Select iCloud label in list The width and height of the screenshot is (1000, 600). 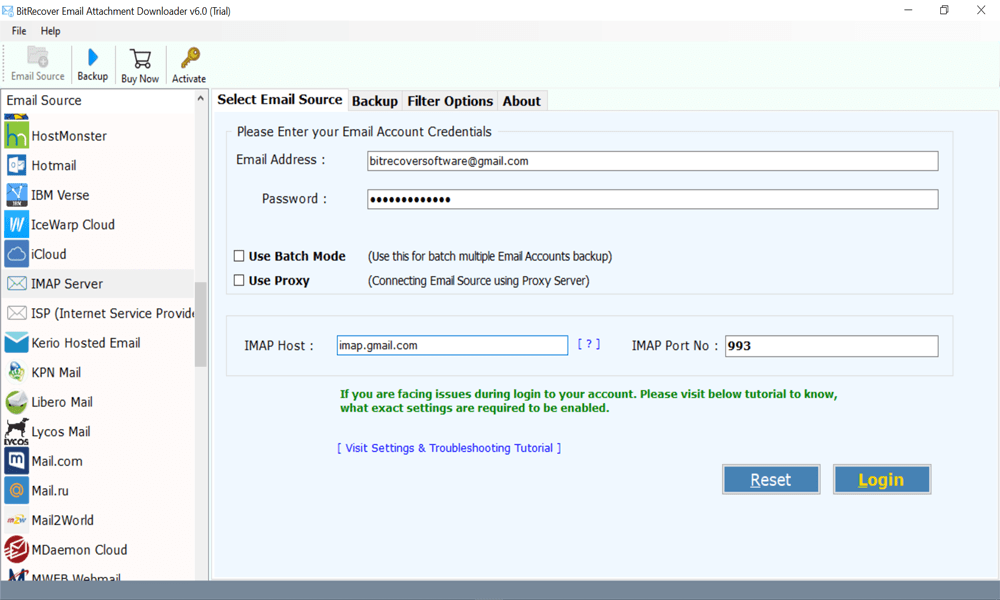click(x=49, y=254)
